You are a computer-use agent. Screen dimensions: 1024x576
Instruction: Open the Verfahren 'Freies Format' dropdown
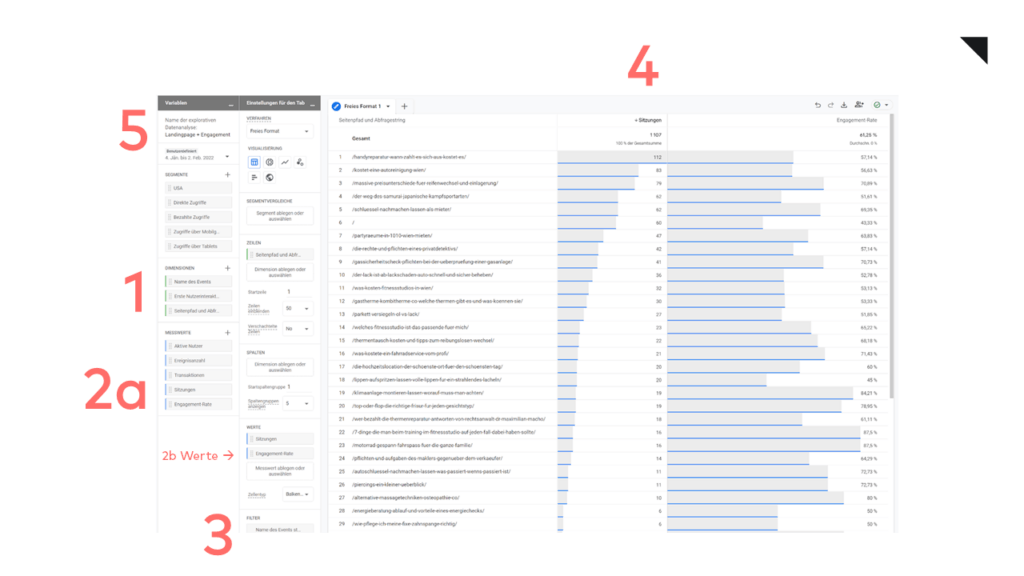[280, 131]
